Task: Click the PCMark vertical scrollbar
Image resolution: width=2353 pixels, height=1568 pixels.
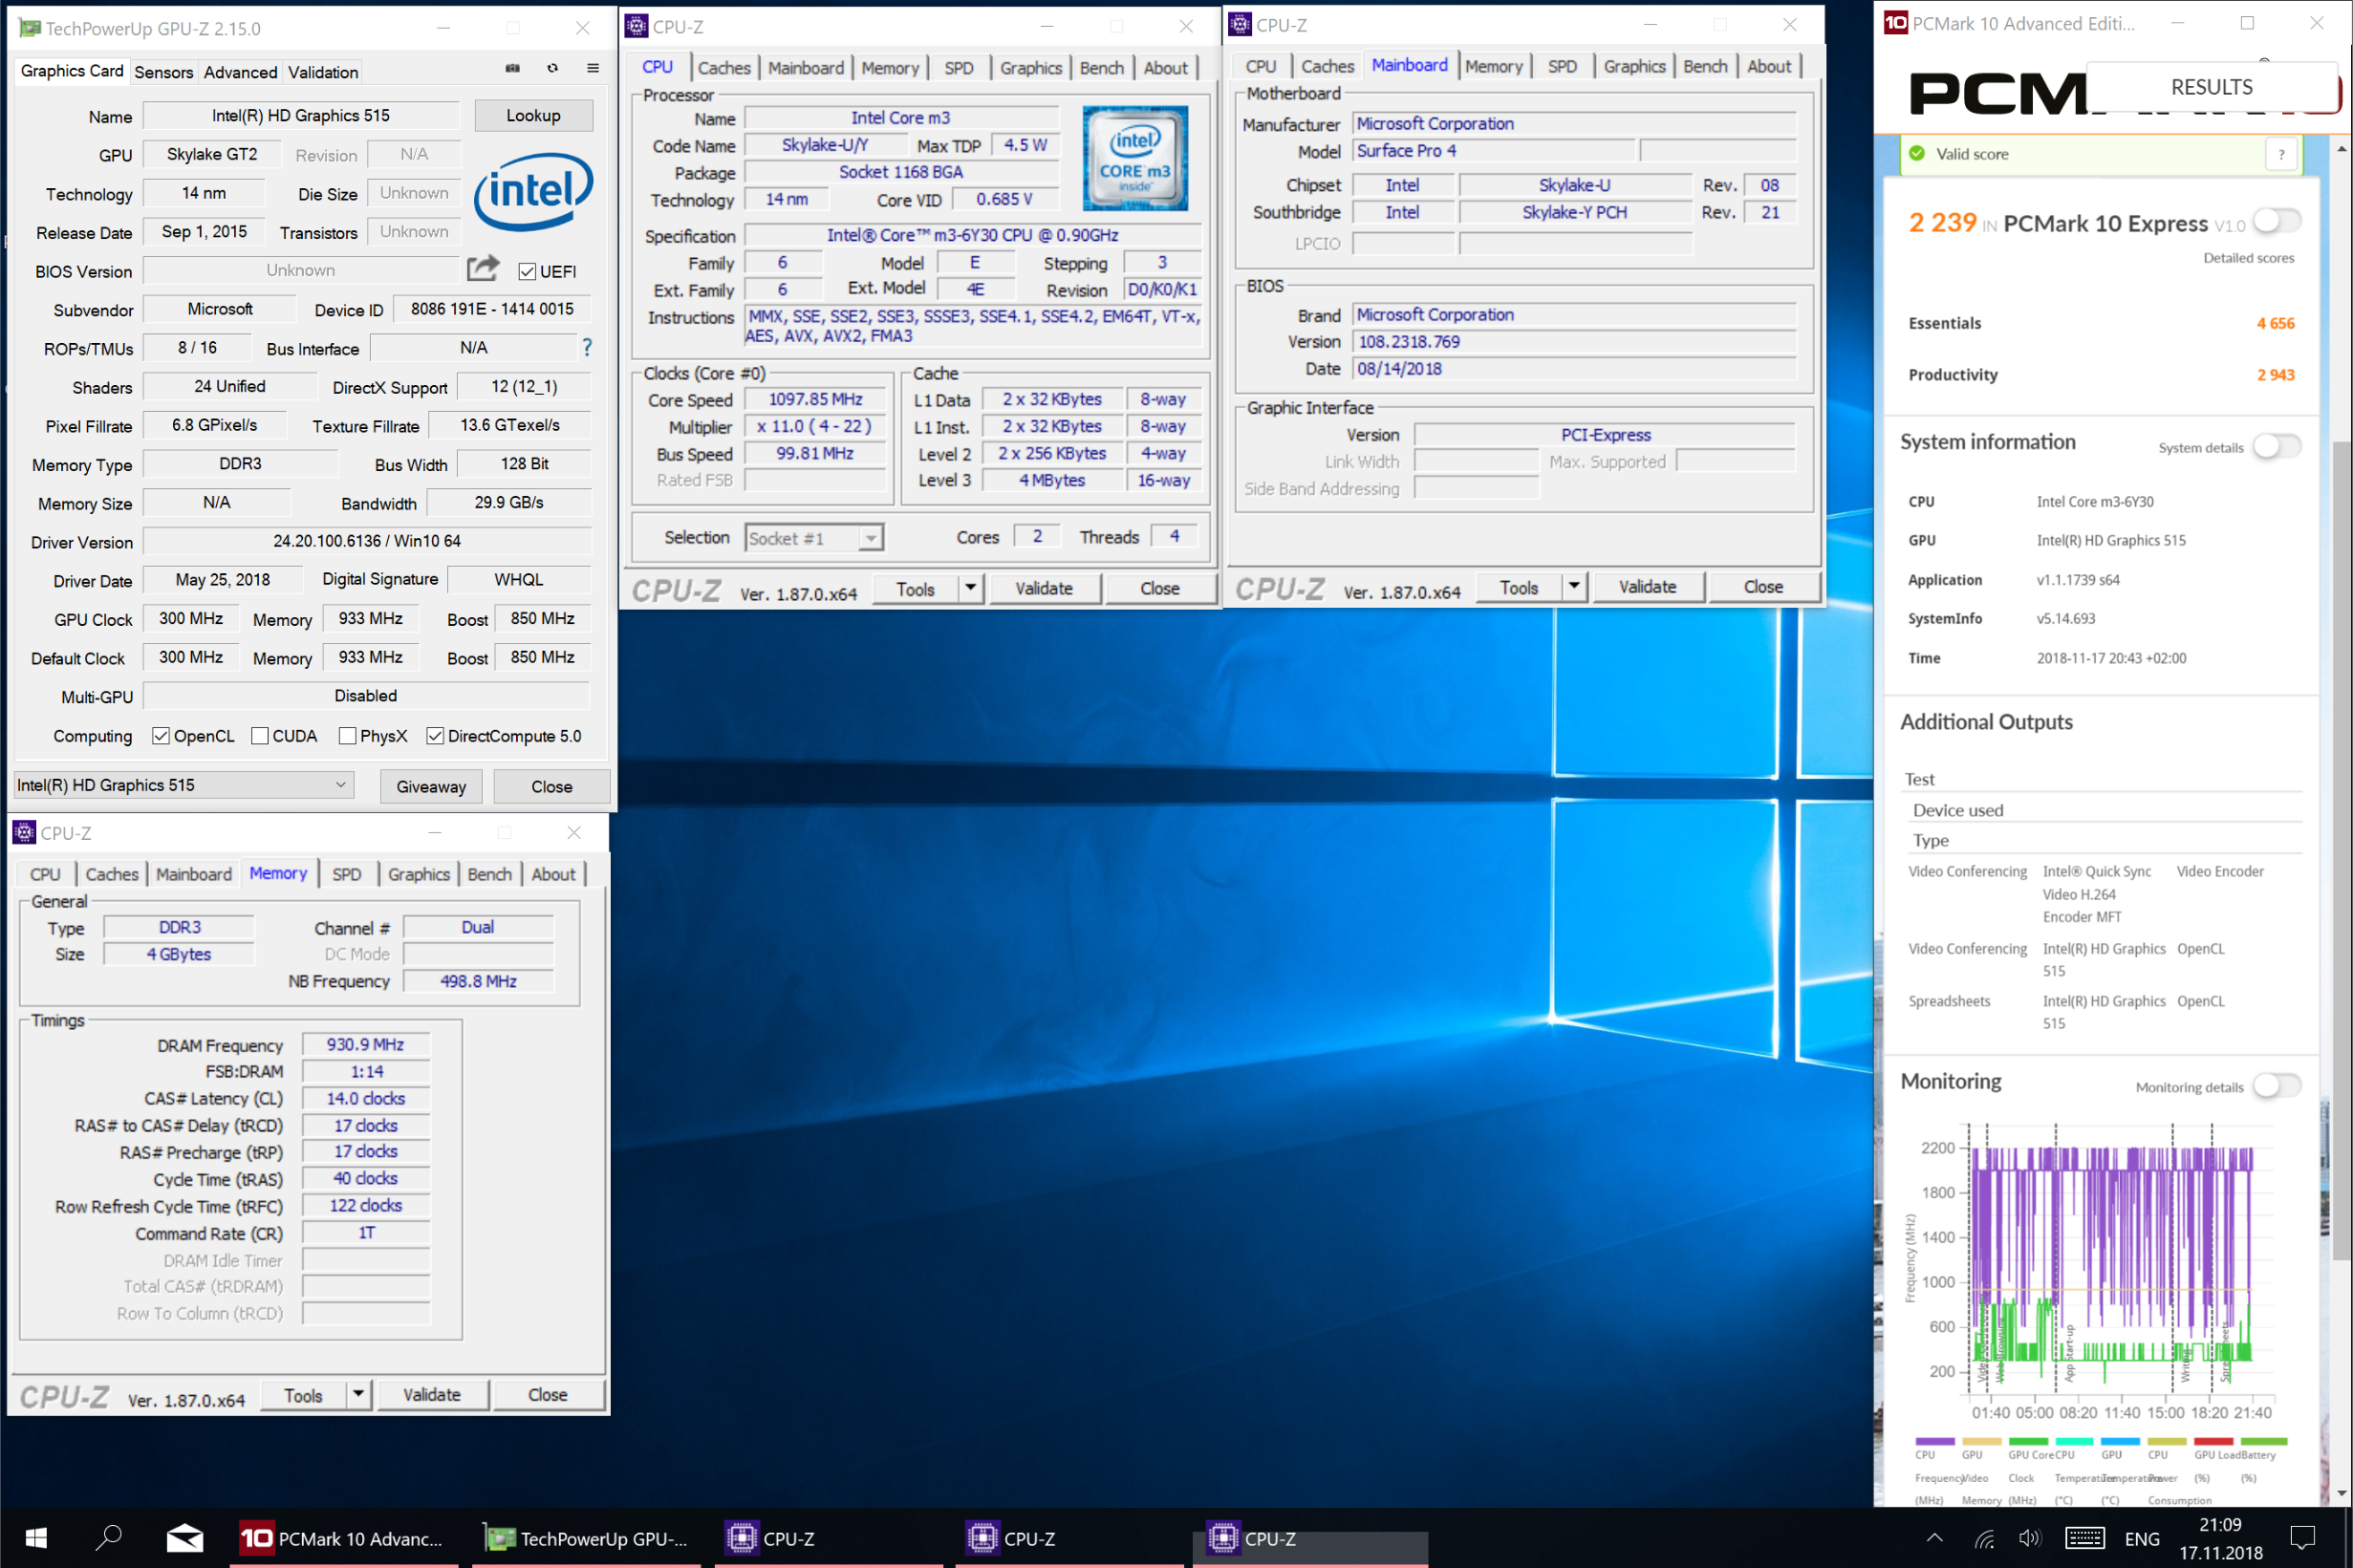Action: coord(2341,850)
